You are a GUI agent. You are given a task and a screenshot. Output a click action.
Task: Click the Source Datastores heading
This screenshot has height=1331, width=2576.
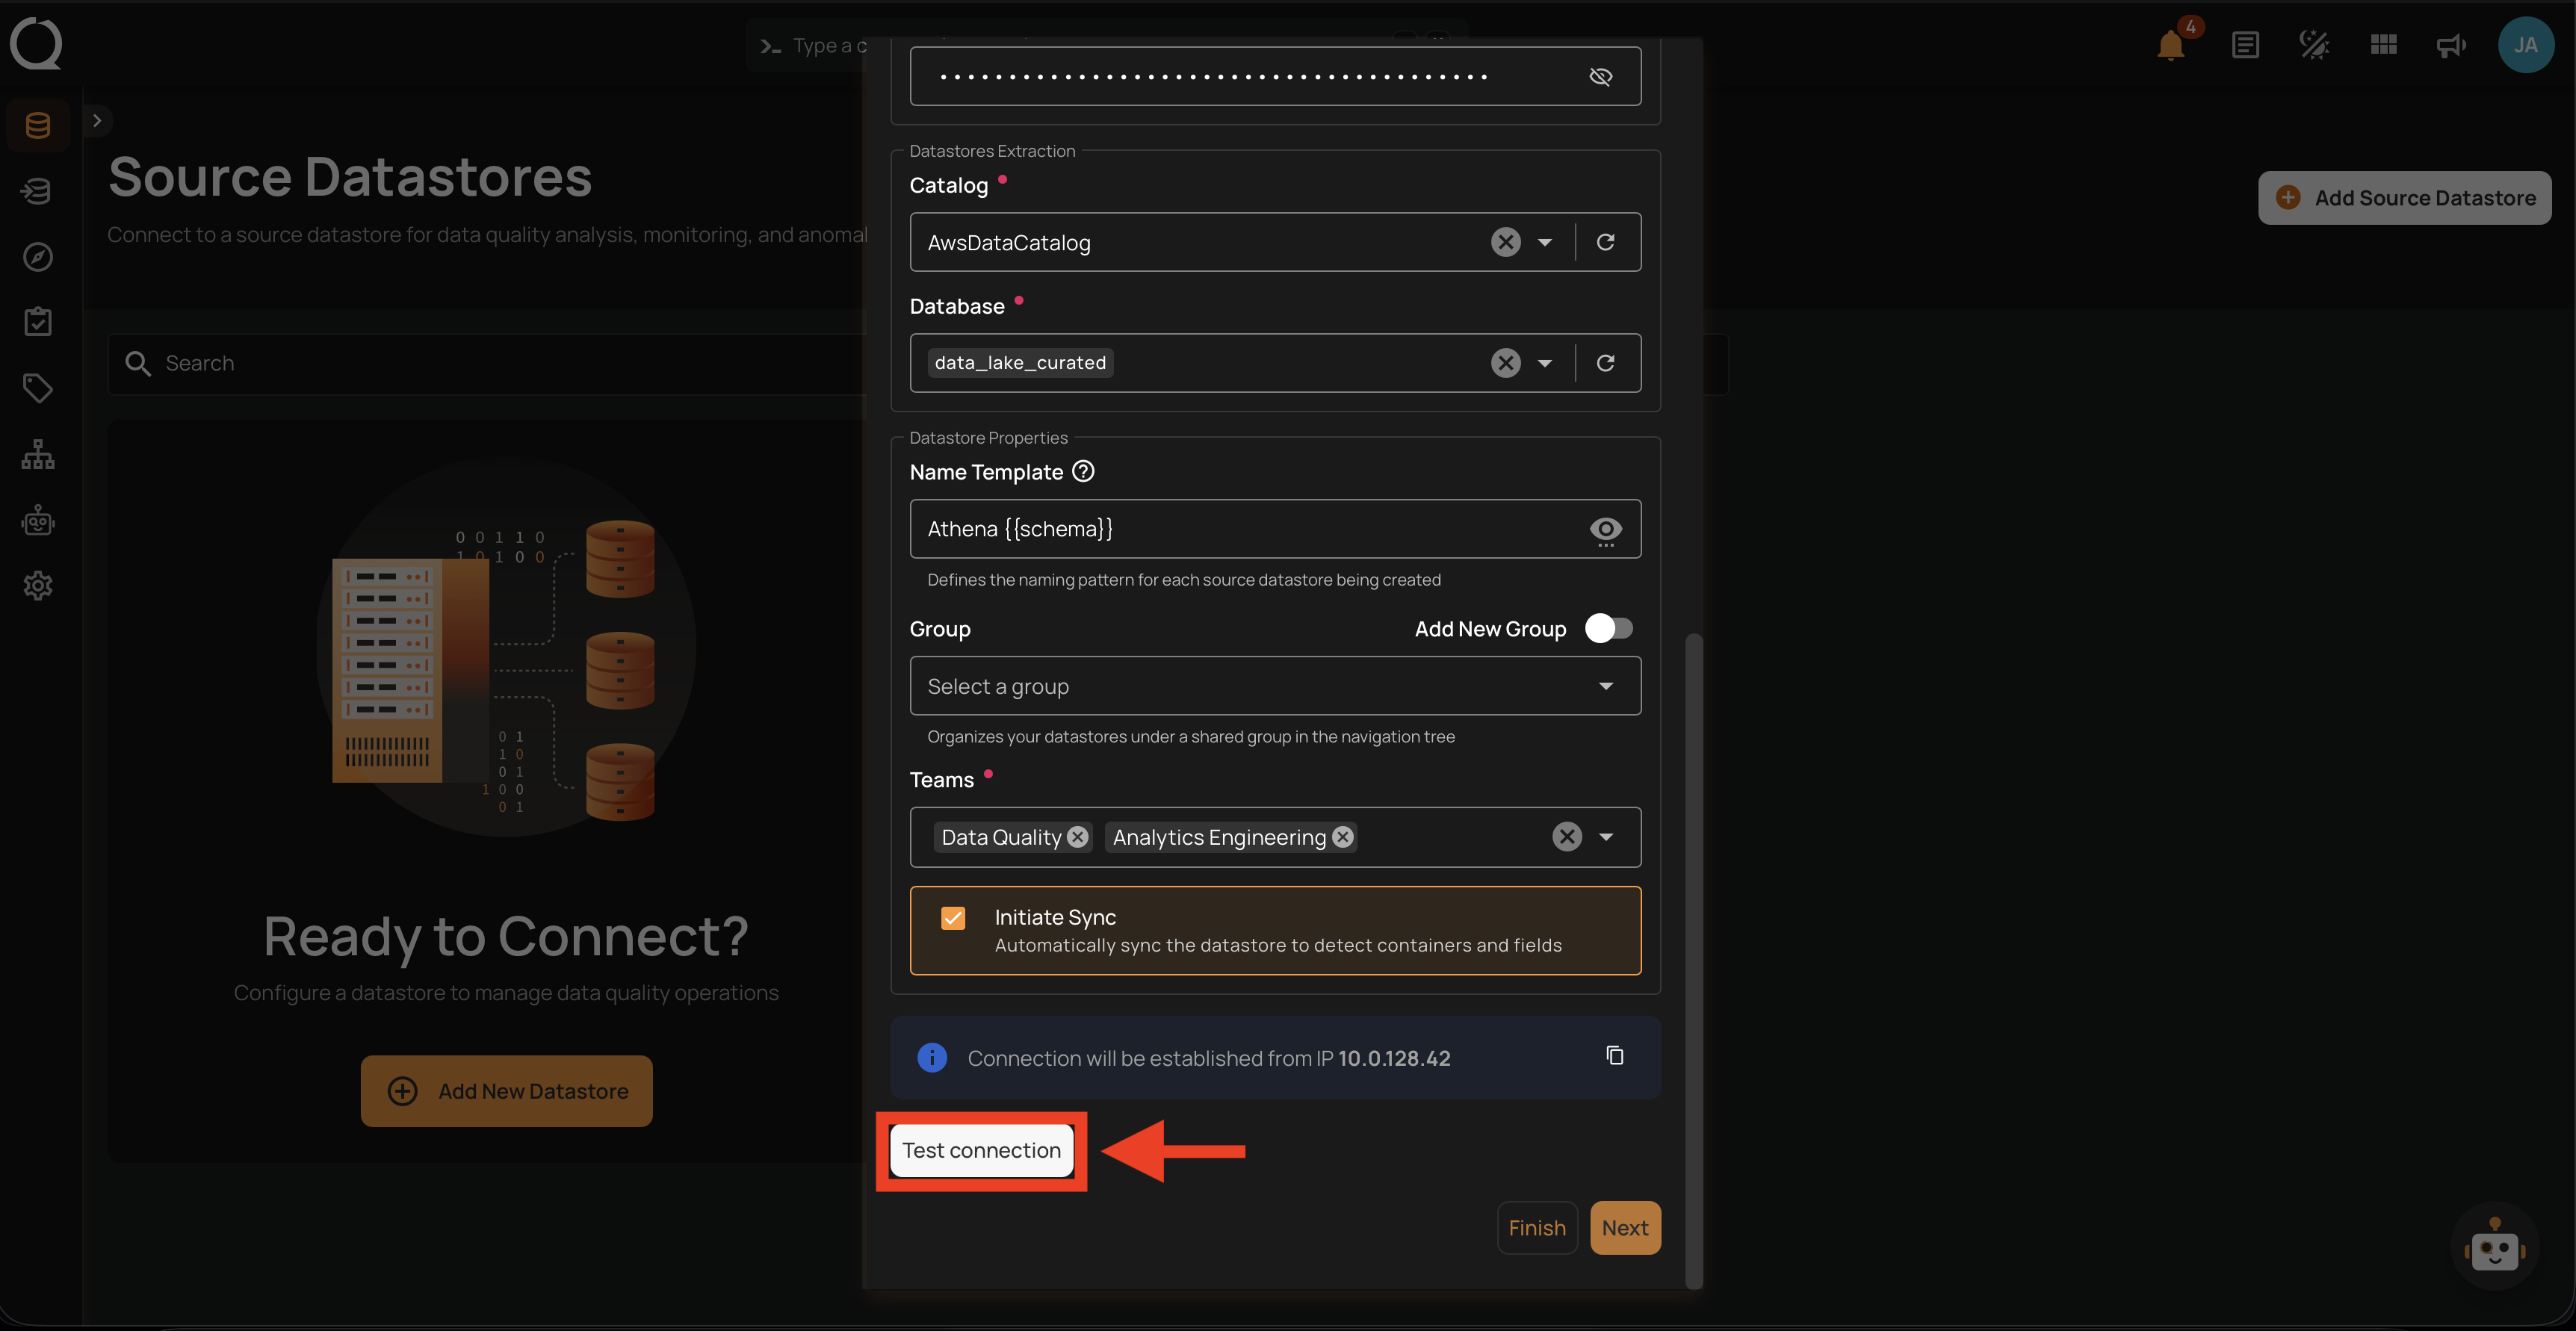pyautogui.click(x=350, y=177)
